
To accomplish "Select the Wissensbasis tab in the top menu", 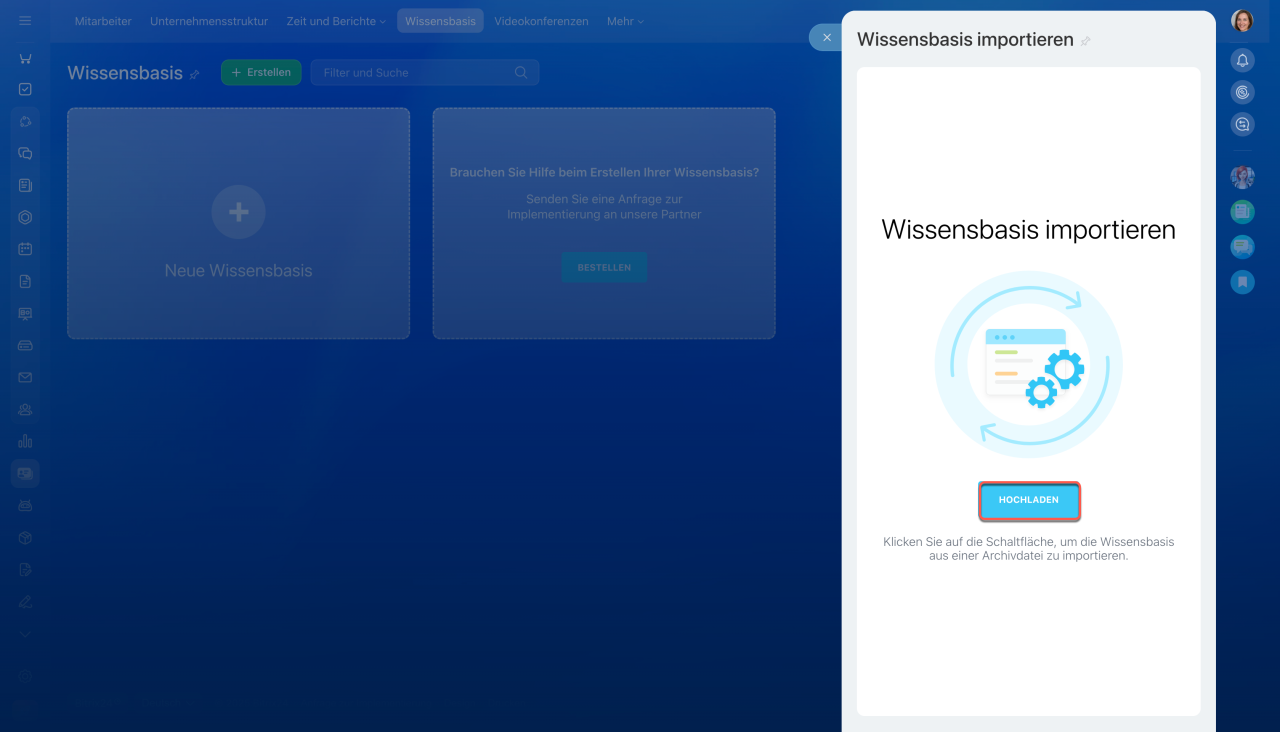I will click(440, 21).
